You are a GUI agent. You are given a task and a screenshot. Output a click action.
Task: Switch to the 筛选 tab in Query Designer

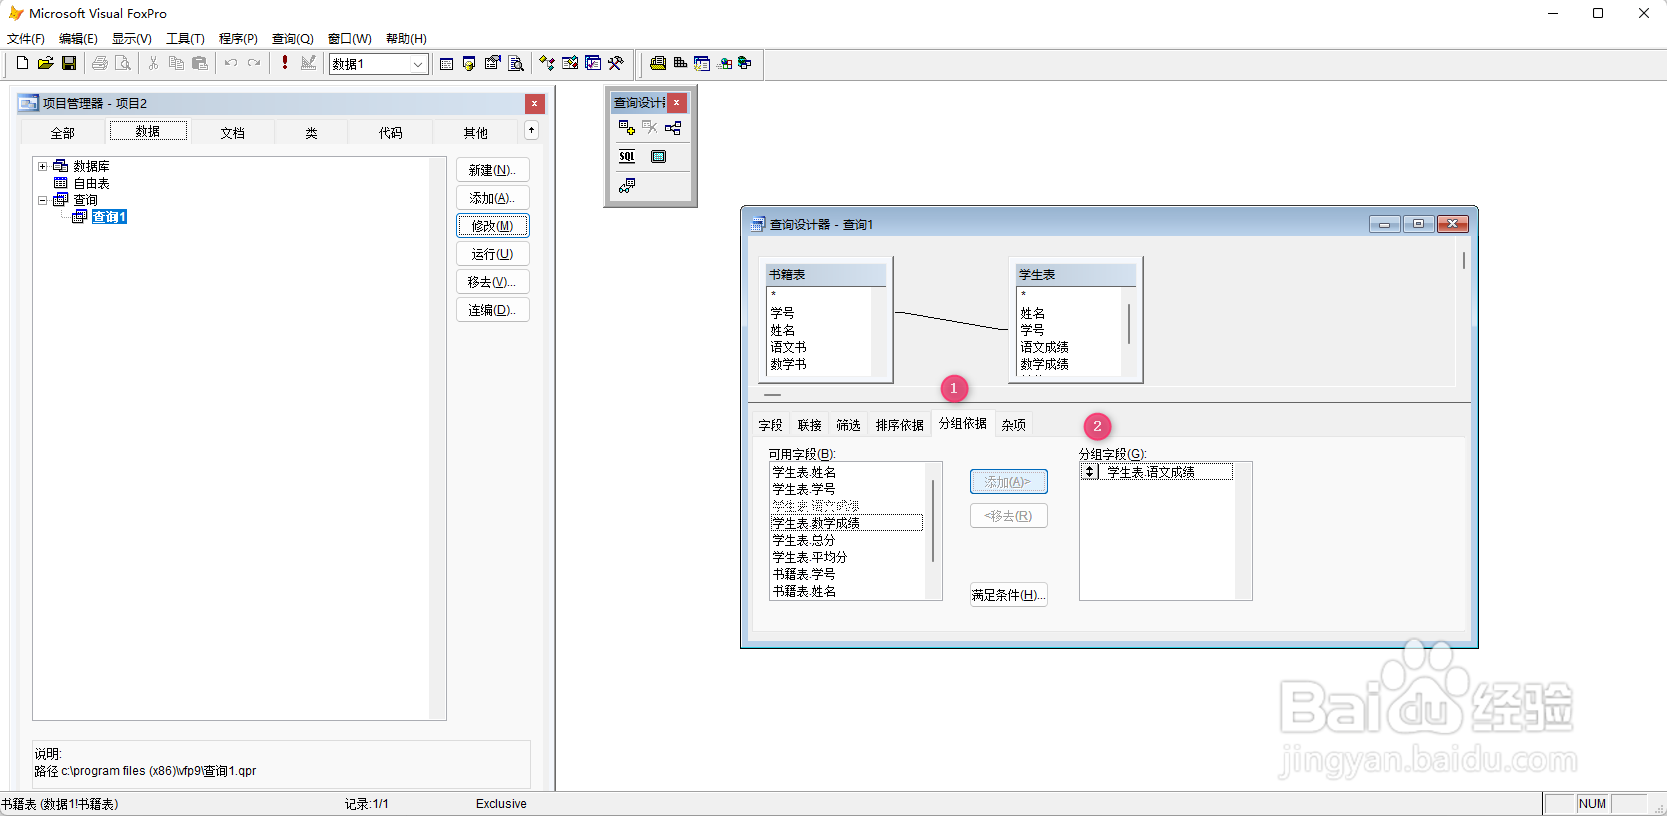pos(848,425)
